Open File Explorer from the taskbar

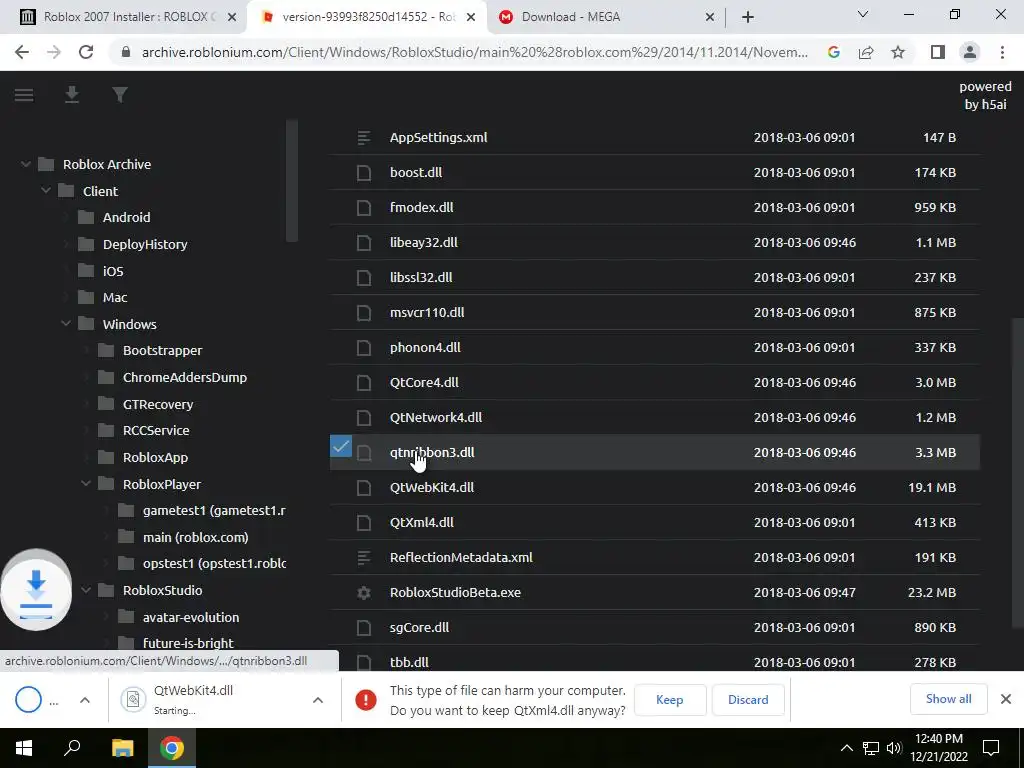(122, 748)
